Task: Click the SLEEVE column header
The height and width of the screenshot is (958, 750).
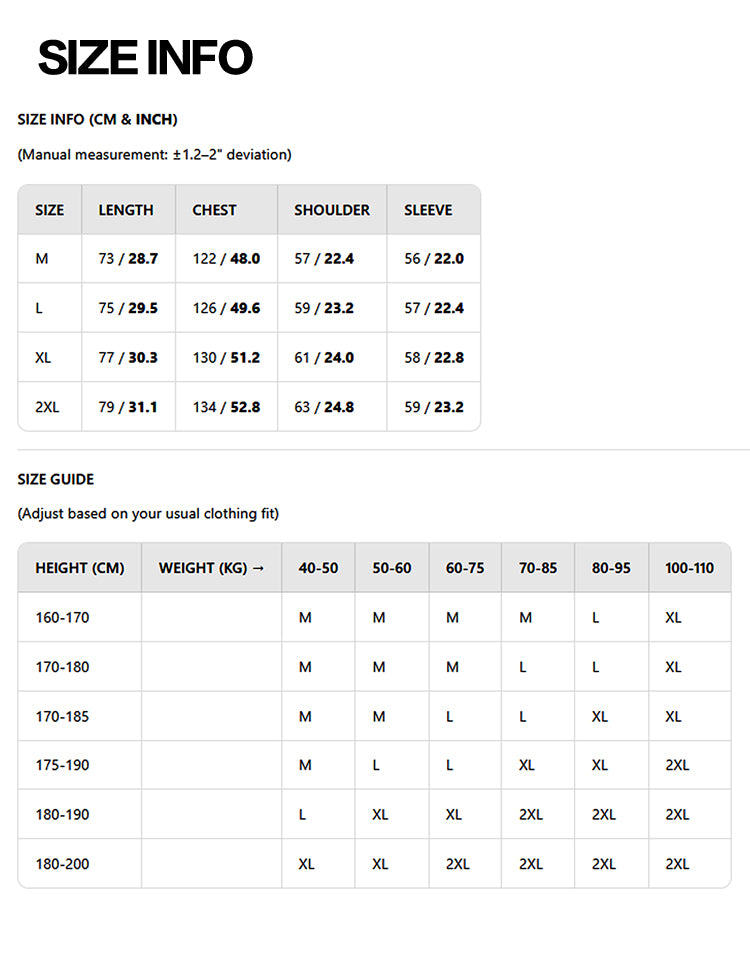Action: click(428, 210)
